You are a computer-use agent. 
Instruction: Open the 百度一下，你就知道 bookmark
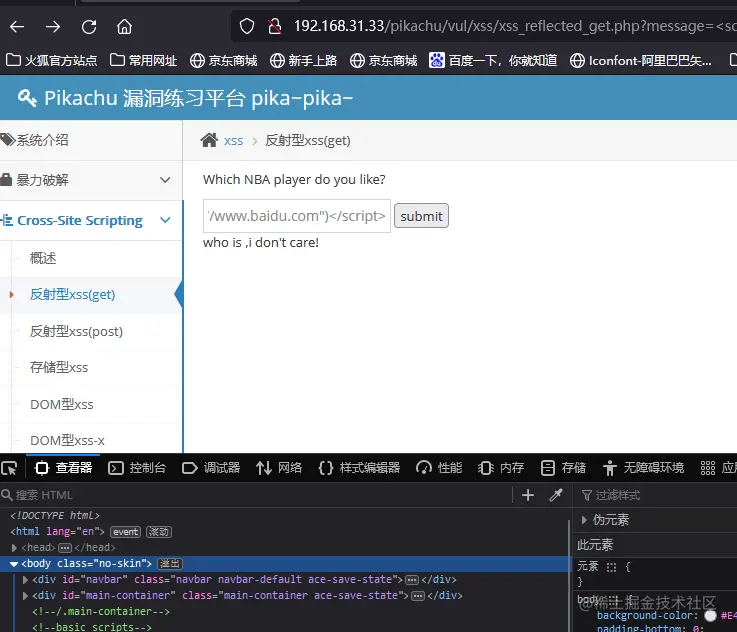[493, 60]
